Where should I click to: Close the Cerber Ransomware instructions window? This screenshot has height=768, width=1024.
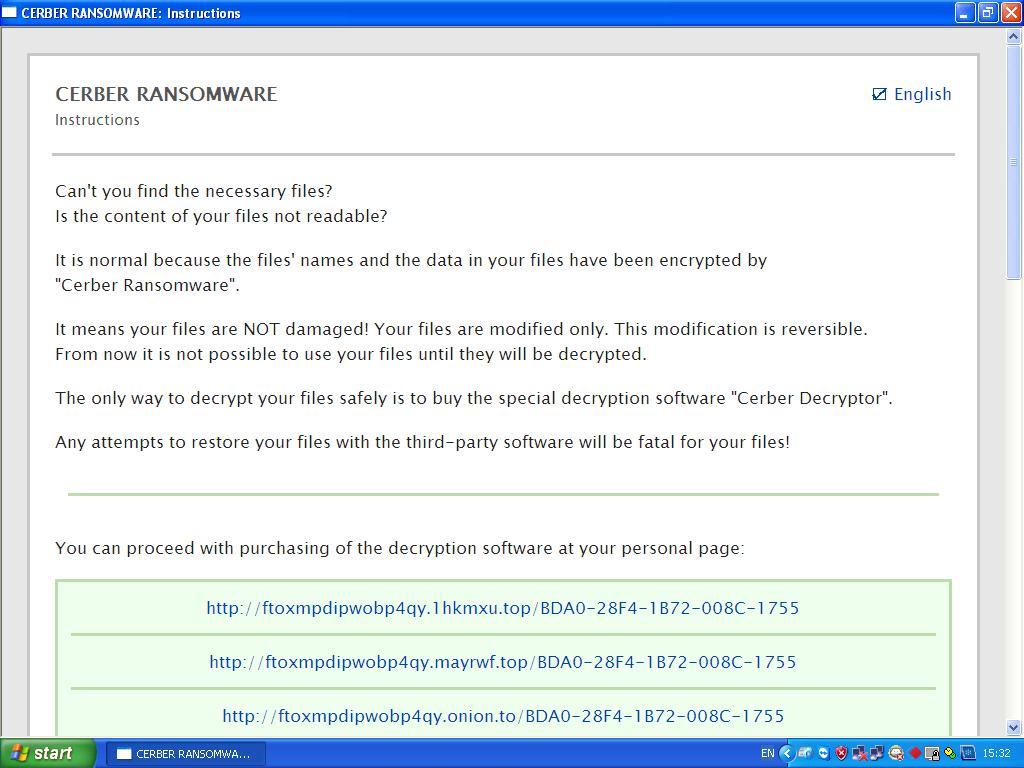[x=1011, y=12]
